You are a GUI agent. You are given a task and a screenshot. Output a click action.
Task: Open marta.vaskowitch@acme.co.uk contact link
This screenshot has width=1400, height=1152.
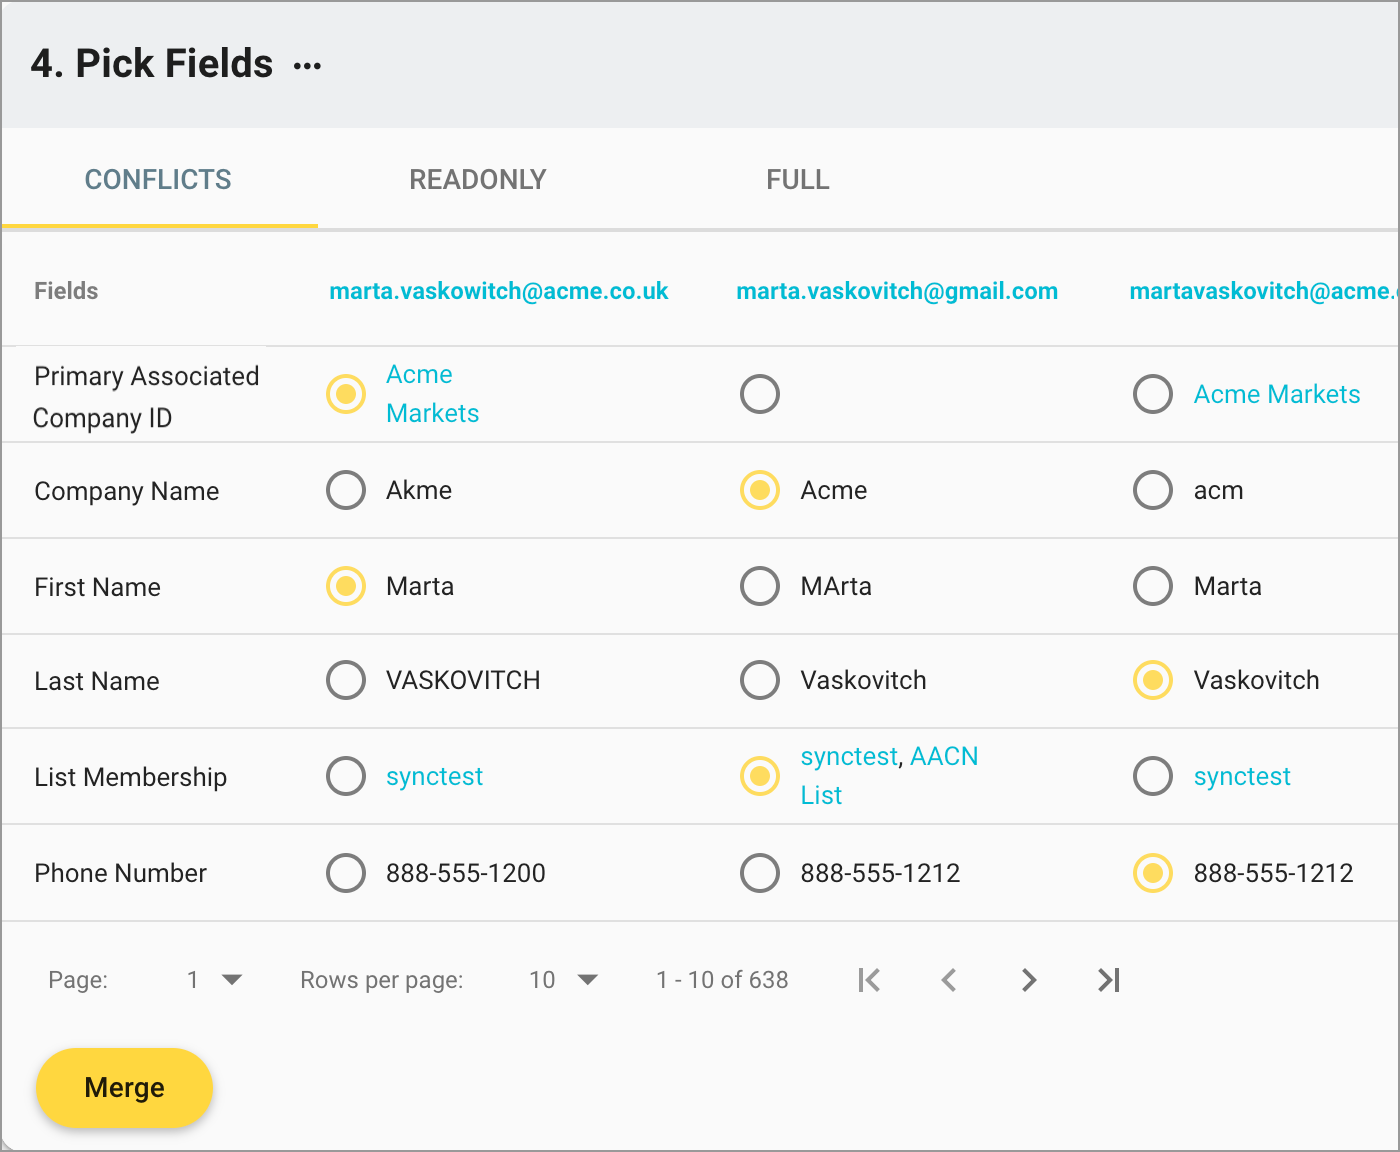pyautogui.click(x=499, y=291)
